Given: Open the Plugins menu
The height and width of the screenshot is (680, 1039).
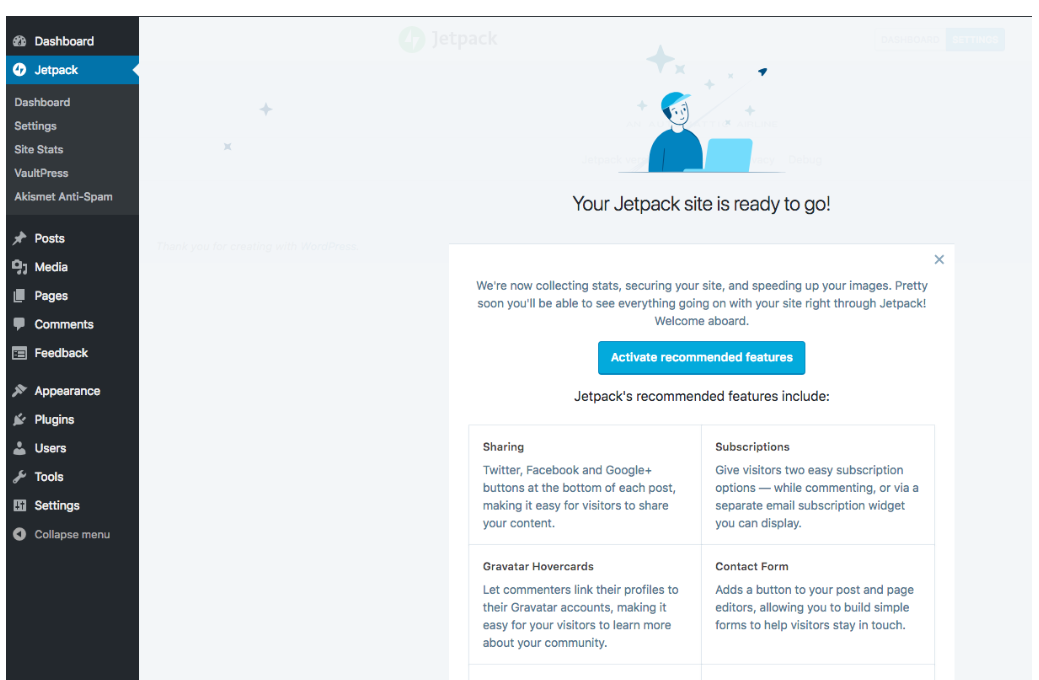Looking at the screenshot, I should point(54,420).
